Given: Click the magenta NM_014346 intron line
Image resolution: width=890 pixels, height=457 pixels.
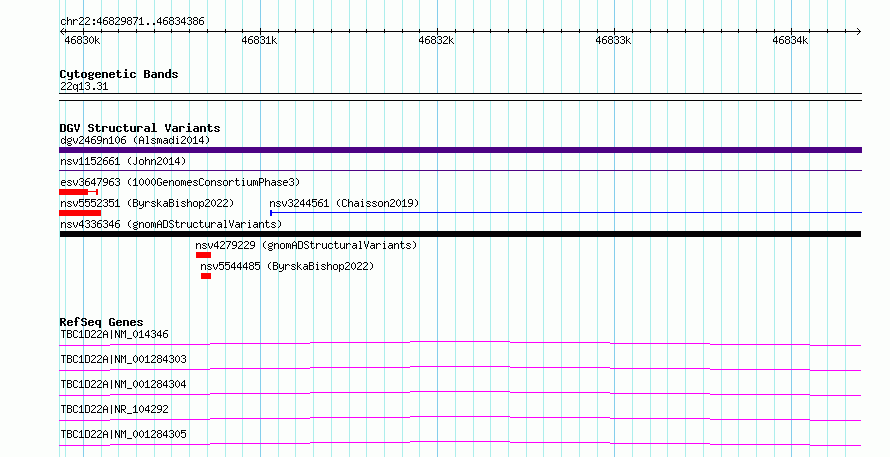Looking at the screenshot, I should point(460,342).
